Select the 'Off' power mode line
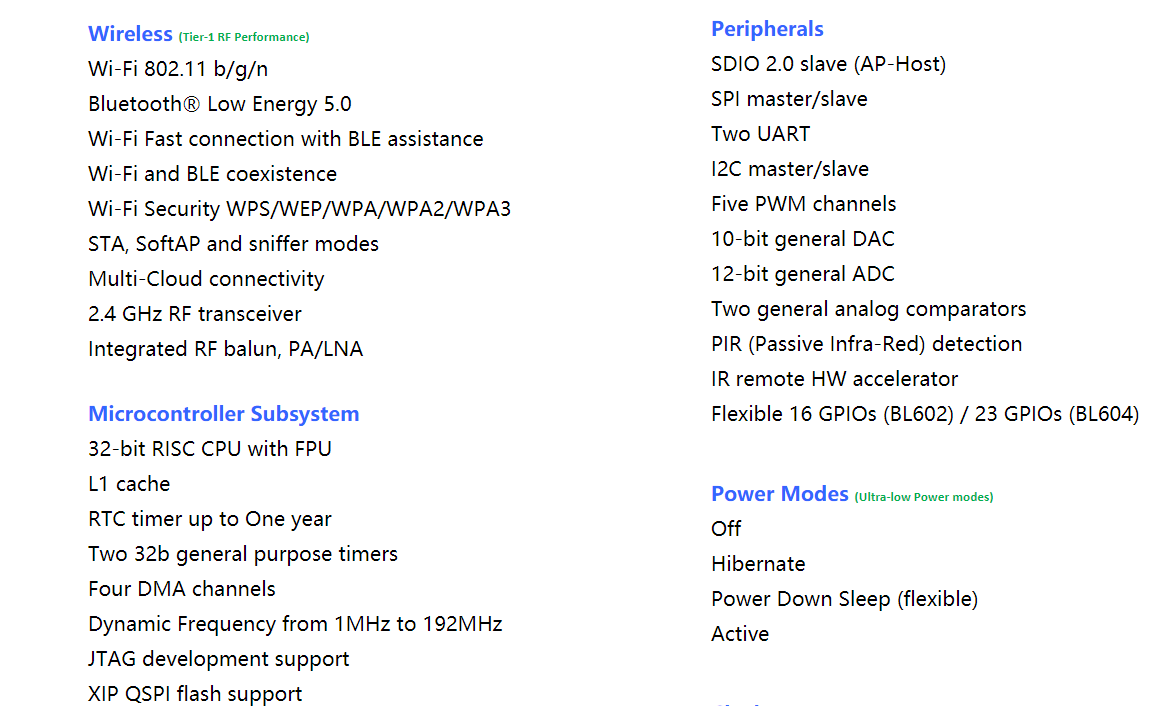 click(726, 528)
